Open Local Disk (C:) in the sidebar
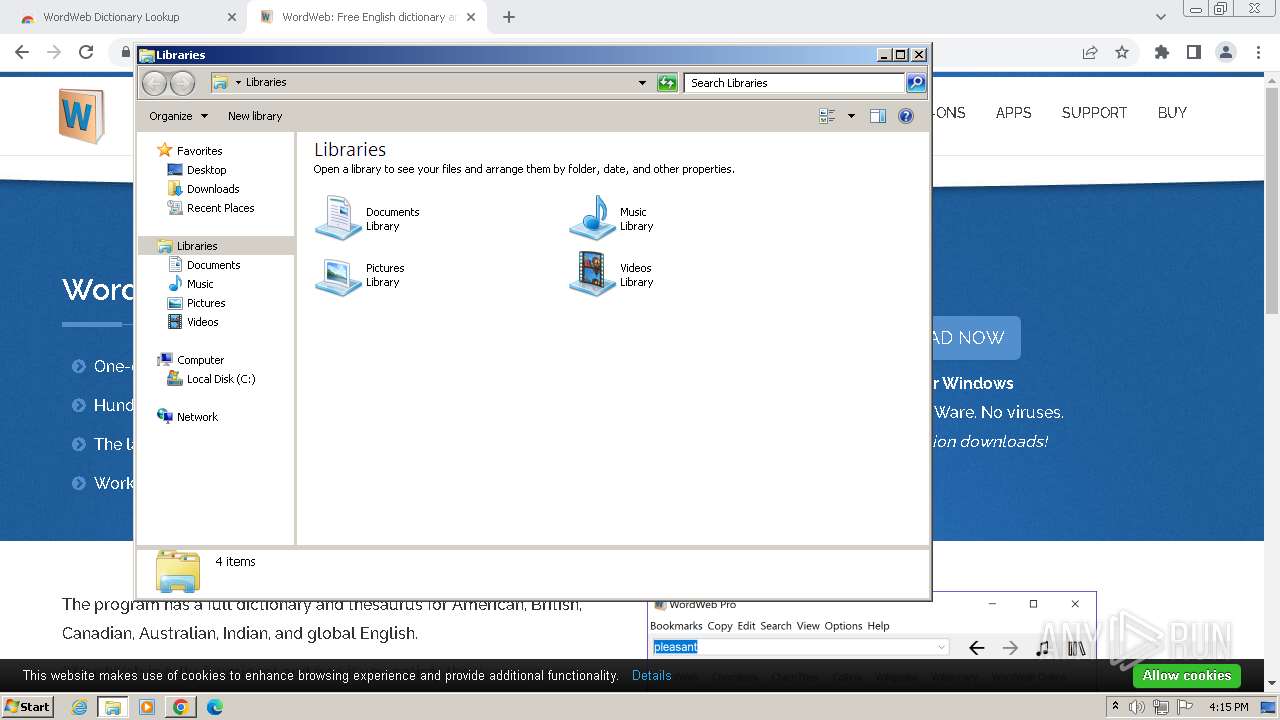The image size is (1280, 720). [x=220, y=379]
